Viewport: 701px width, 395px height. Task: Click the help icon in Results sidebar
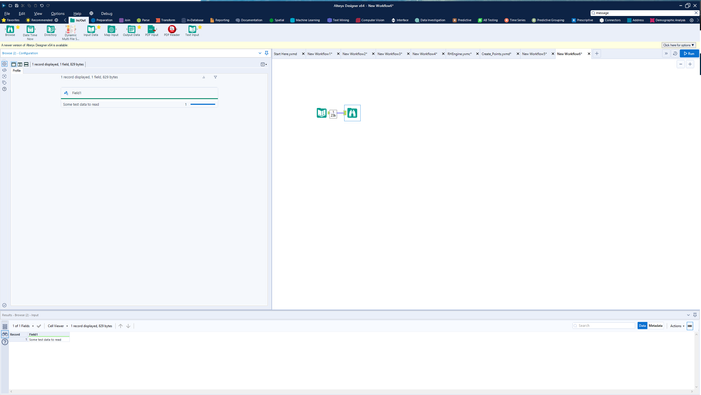tap(5, 342)
